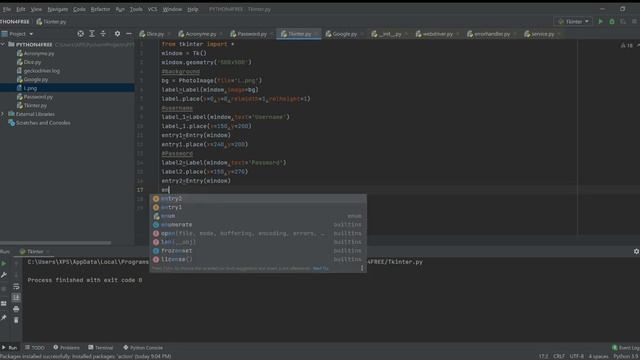Select Google.py in project tree
640x360 pixels.
pyautogui.click(x=36, y=80)
